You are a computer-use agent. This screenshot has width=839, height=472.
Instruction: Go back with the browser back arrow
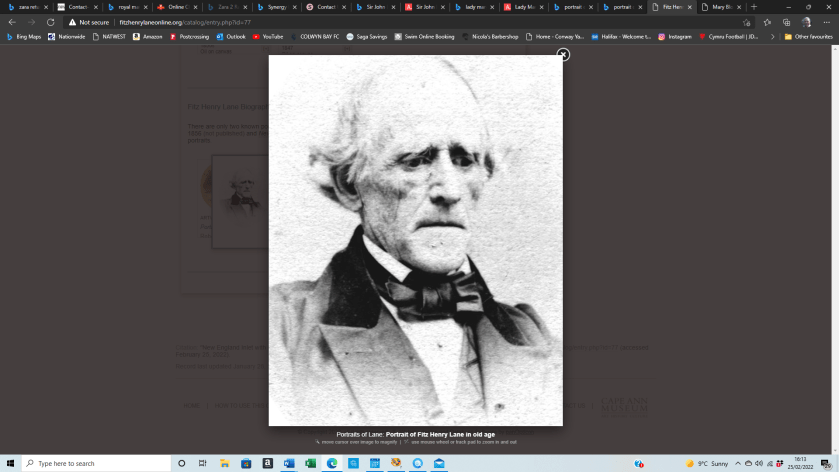point(12,22)
